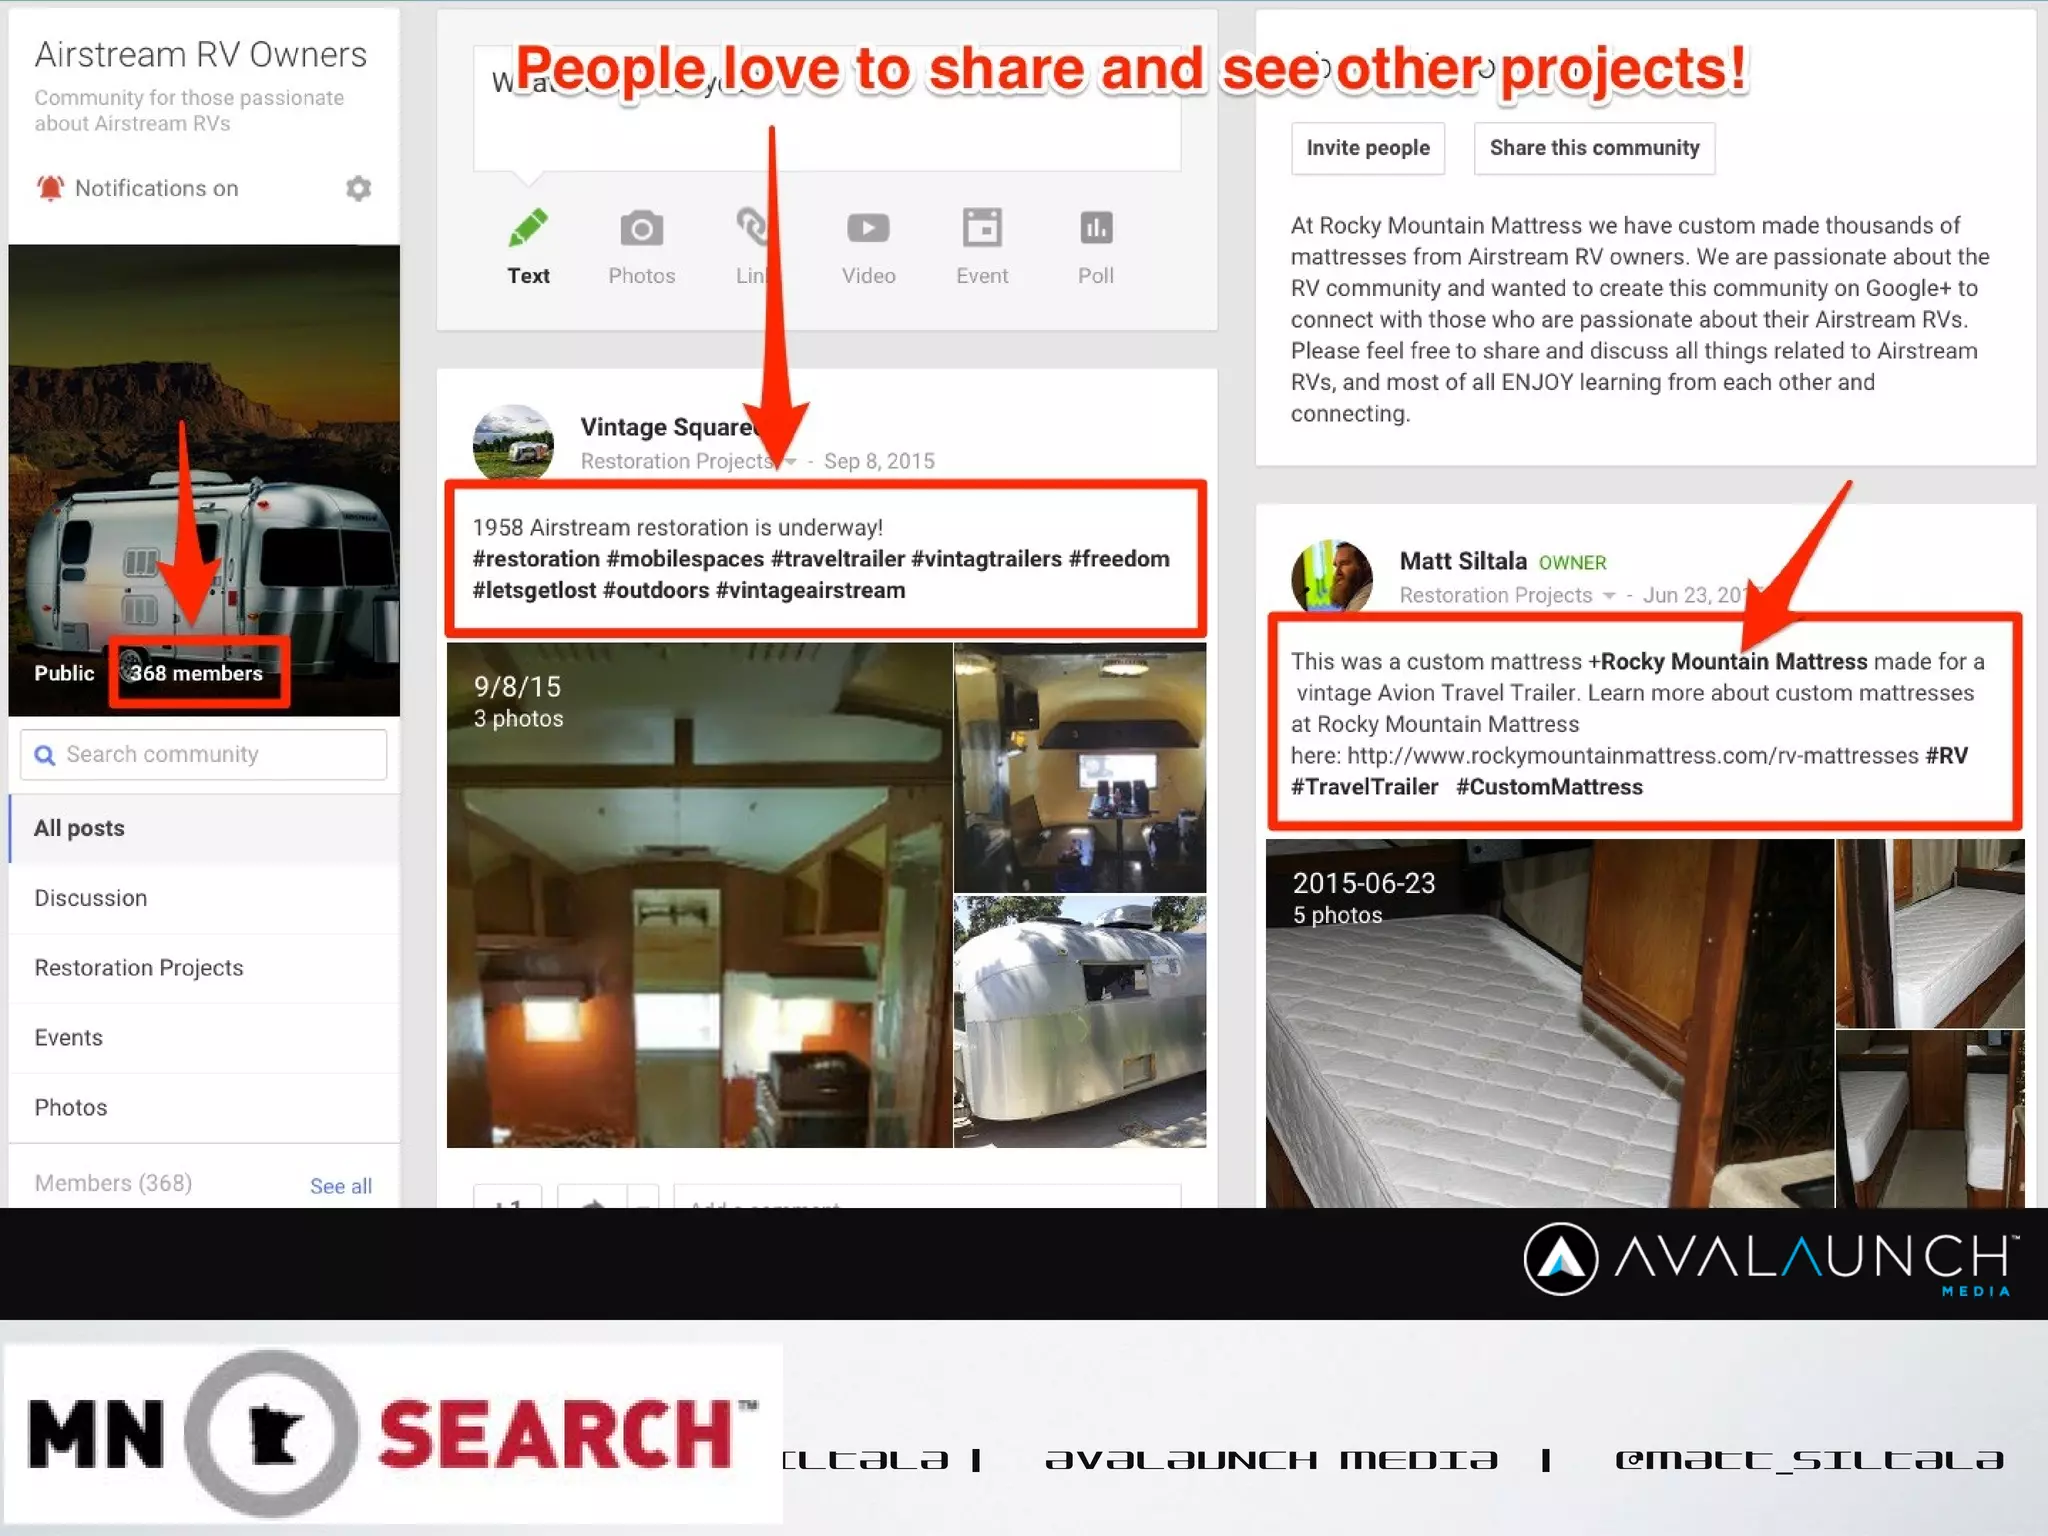Click the Notifications on label
2048x1536 pixels.
[156, 188]
